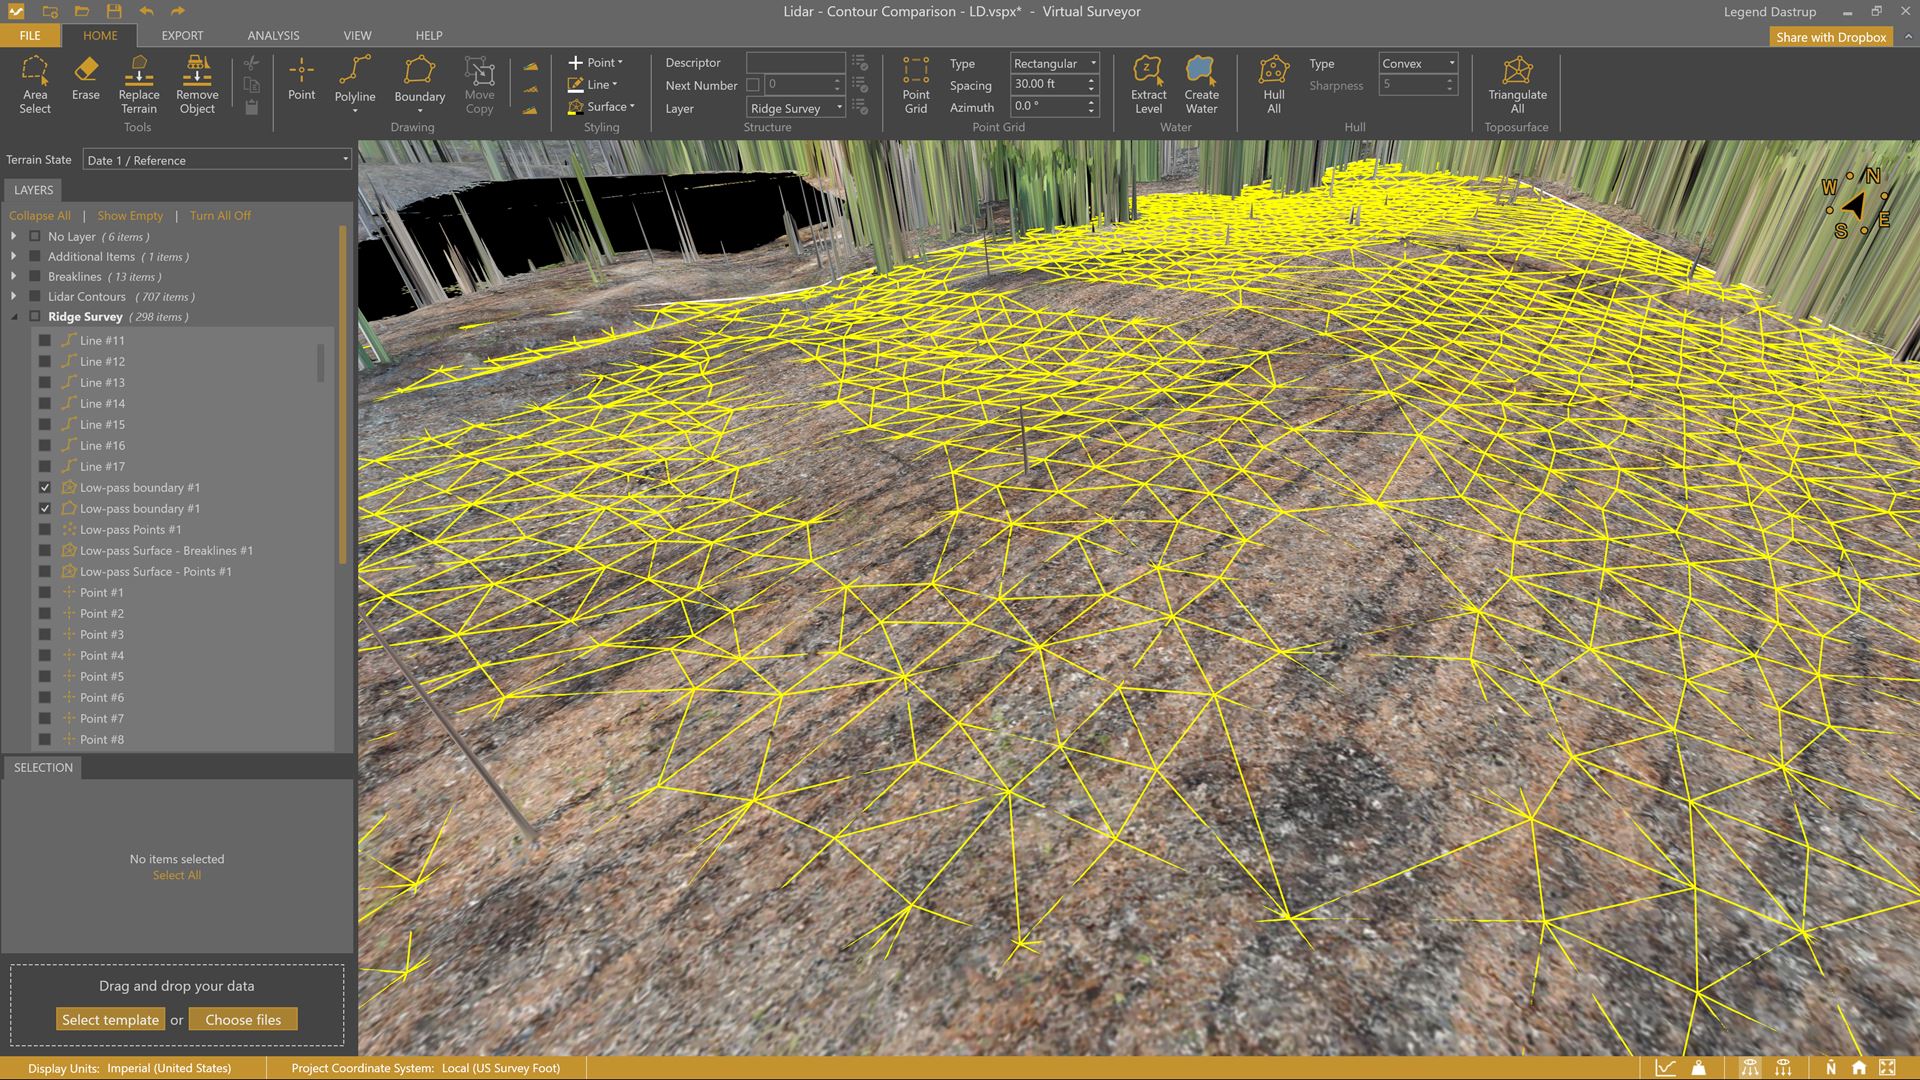Click the Descriptor input field
Screen dimensions: 1920x1080
tap(795, 63)
